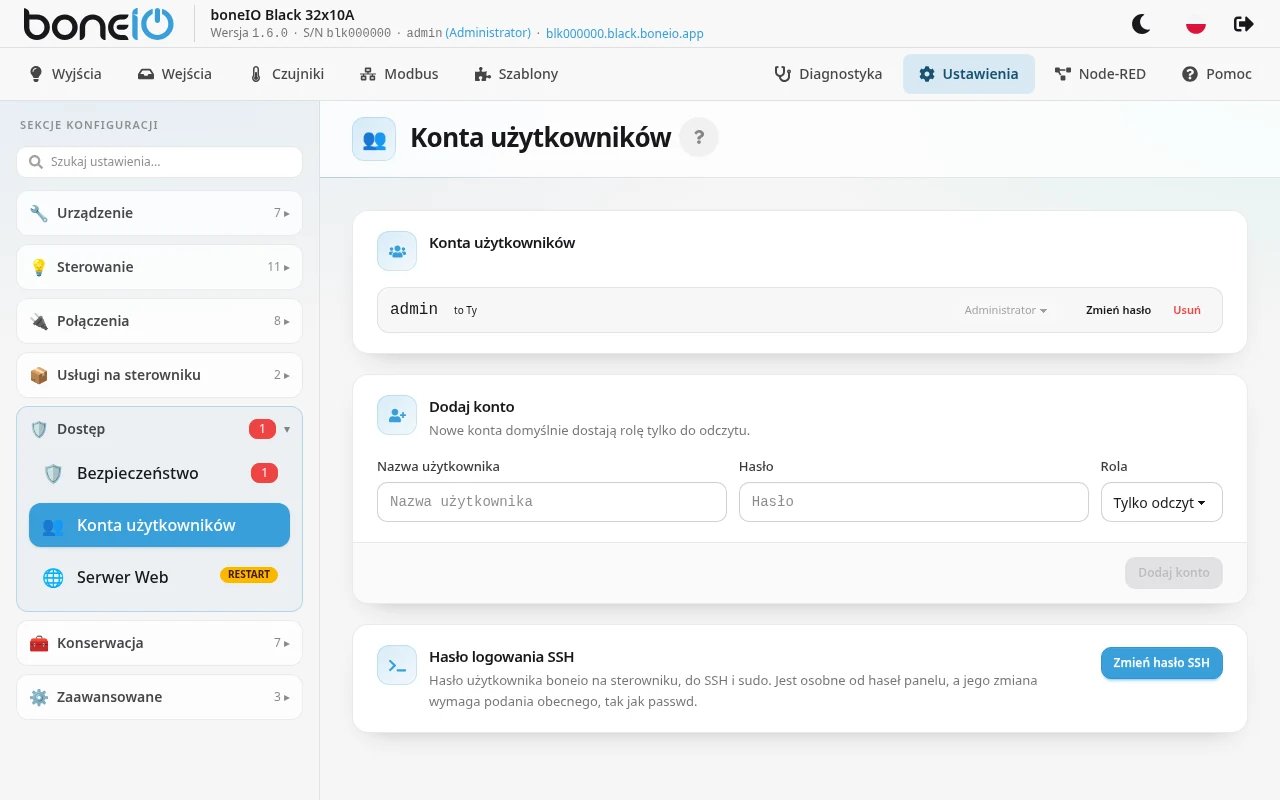
Task: Expand the Sterowanie section
Action: [x=159, y=267]
